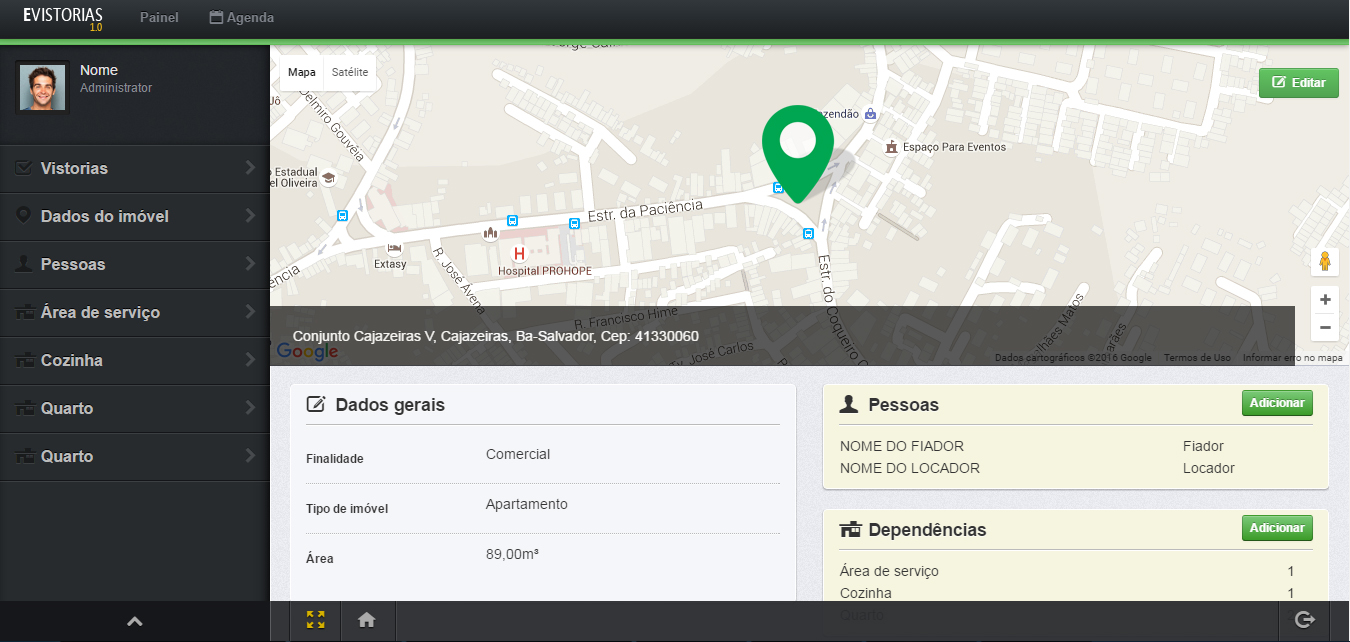
Task: Click the user profile photo
Action: pos(43,88)
